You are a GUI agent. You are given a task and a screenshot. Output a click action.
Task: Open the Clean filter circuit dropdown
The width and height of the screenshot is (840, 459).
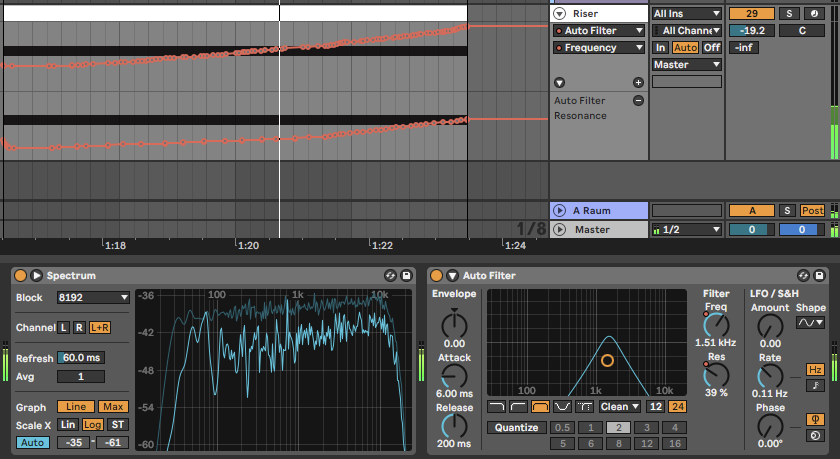pyautogui.click(x=619, y=407)
